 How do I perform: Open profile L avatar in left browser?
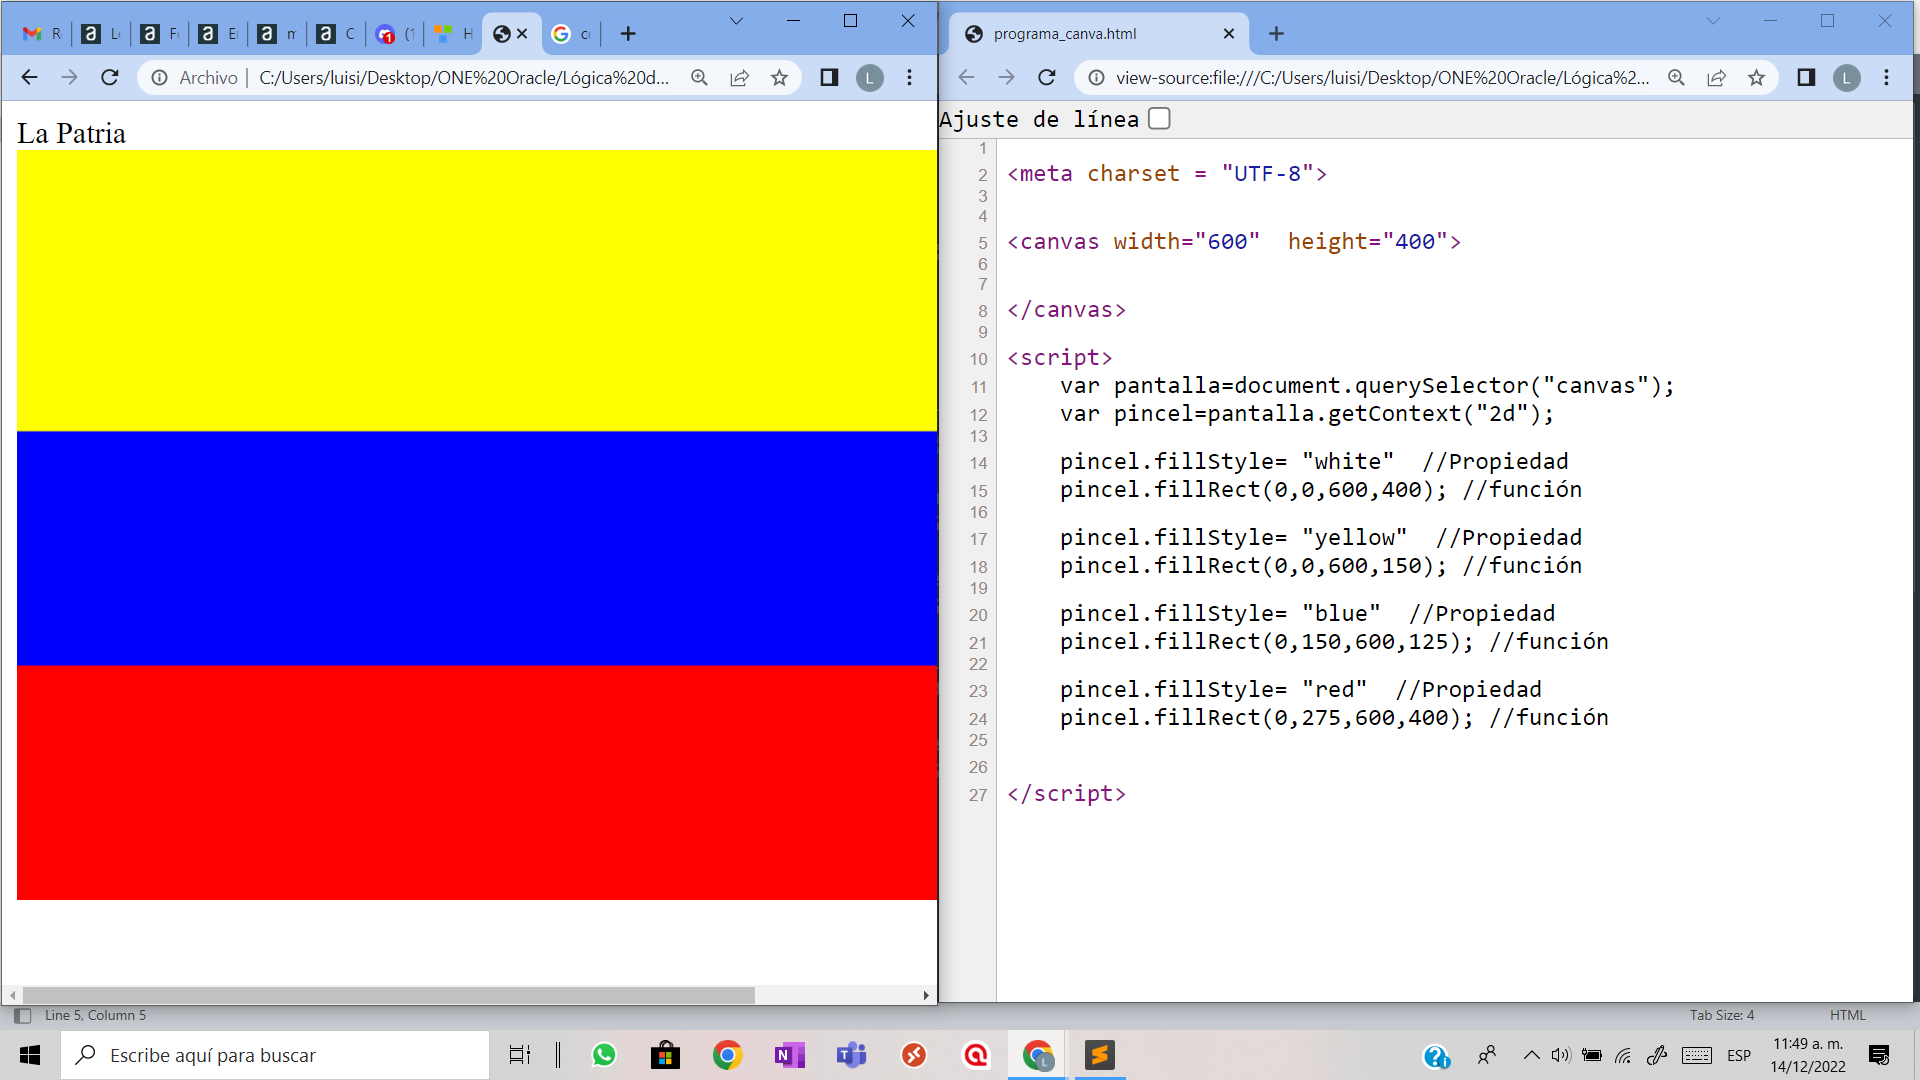pos(869,78)
